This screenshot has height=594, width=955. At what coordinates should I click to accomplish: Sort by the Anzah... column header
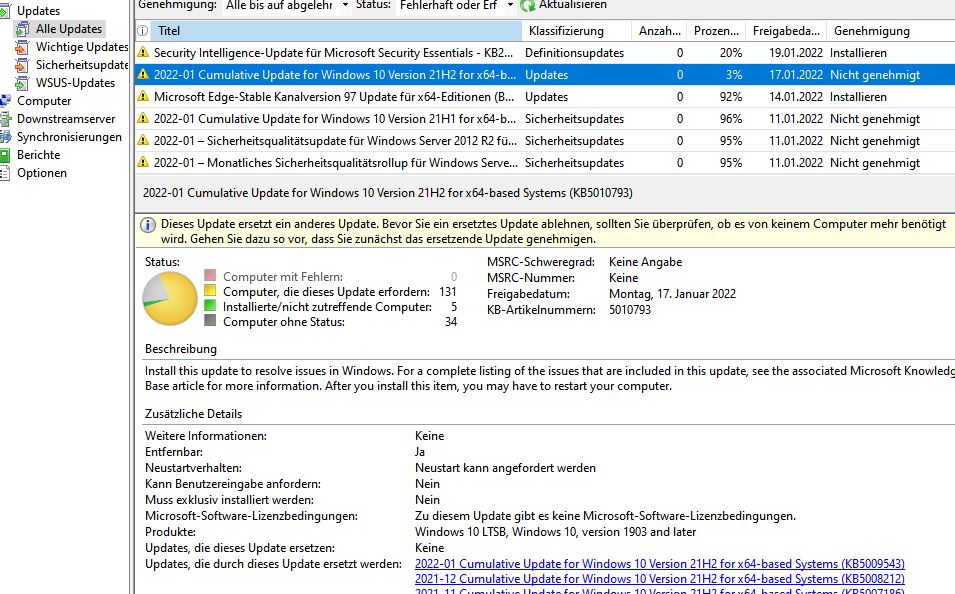[660, 30]
